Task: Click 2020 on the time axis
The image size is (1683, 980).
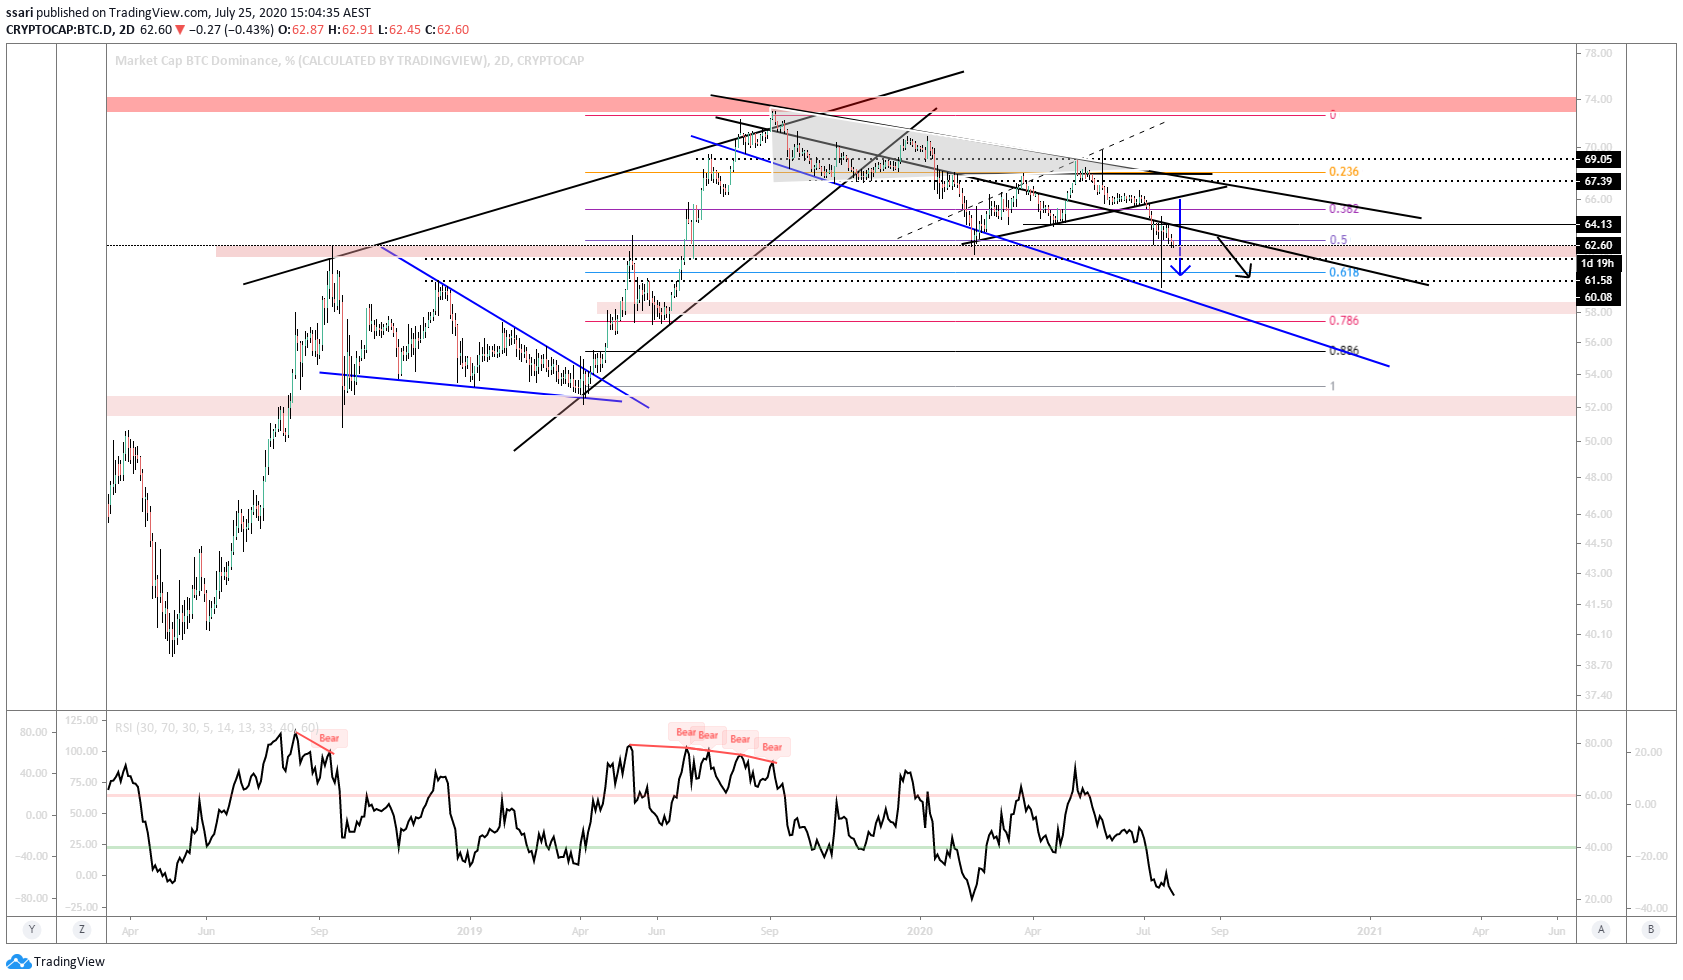Action: [x=919, y=931]
